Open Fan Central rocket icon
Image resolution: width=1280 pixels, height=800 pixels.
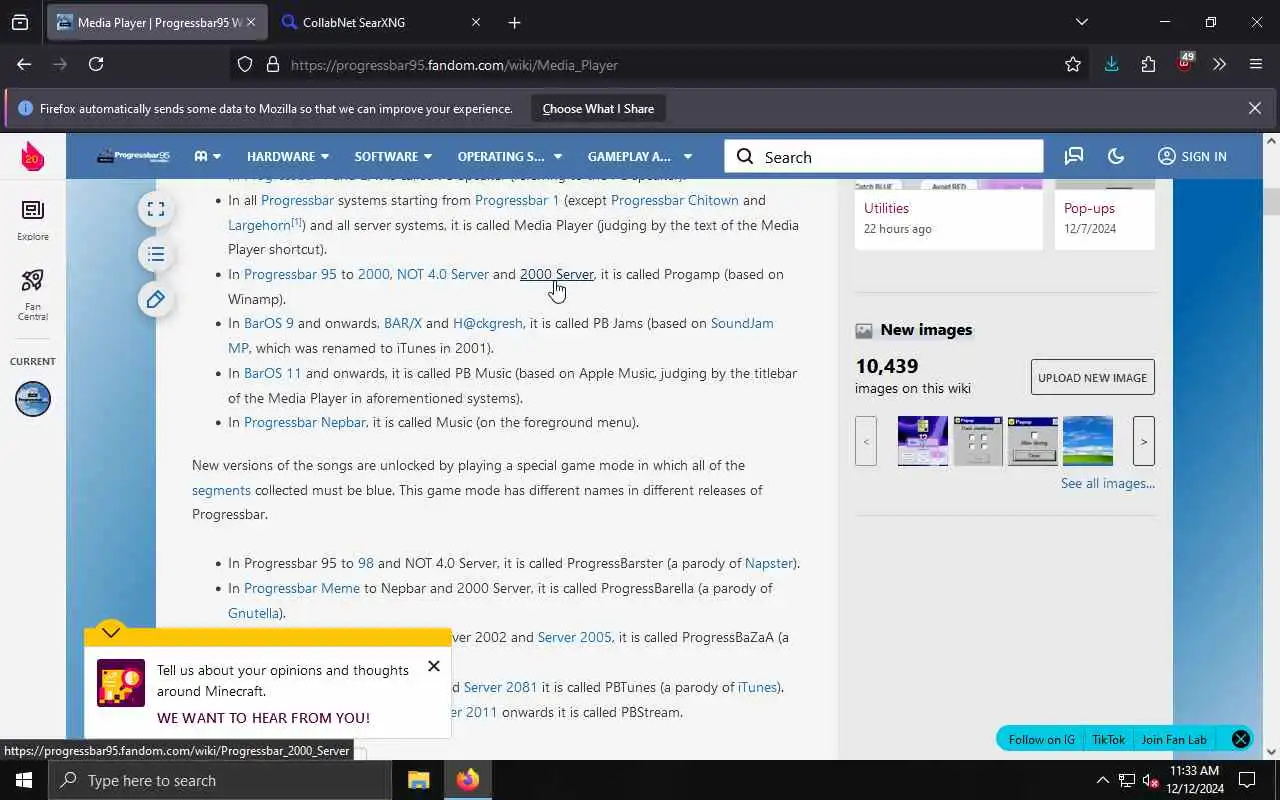tap(32, 295)
